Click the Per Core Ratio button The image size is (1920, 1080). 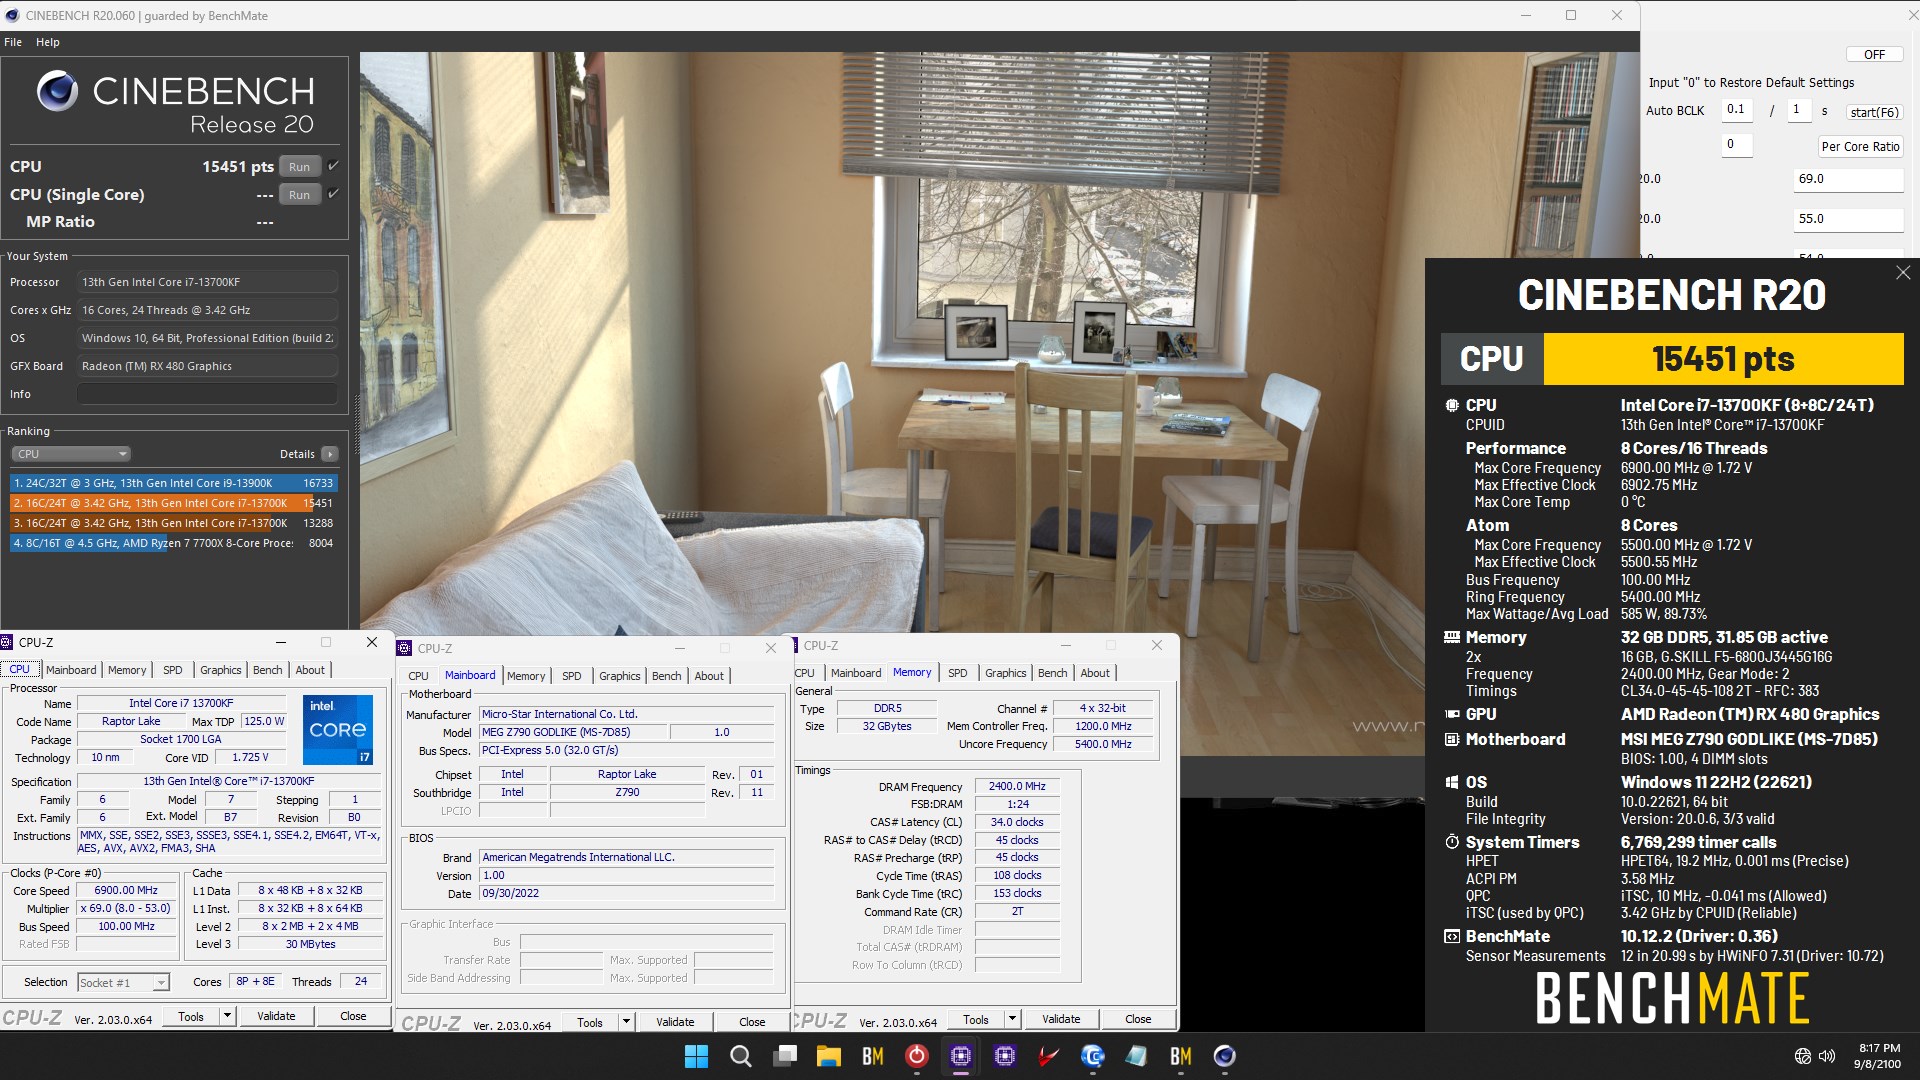coord(1860,146)
